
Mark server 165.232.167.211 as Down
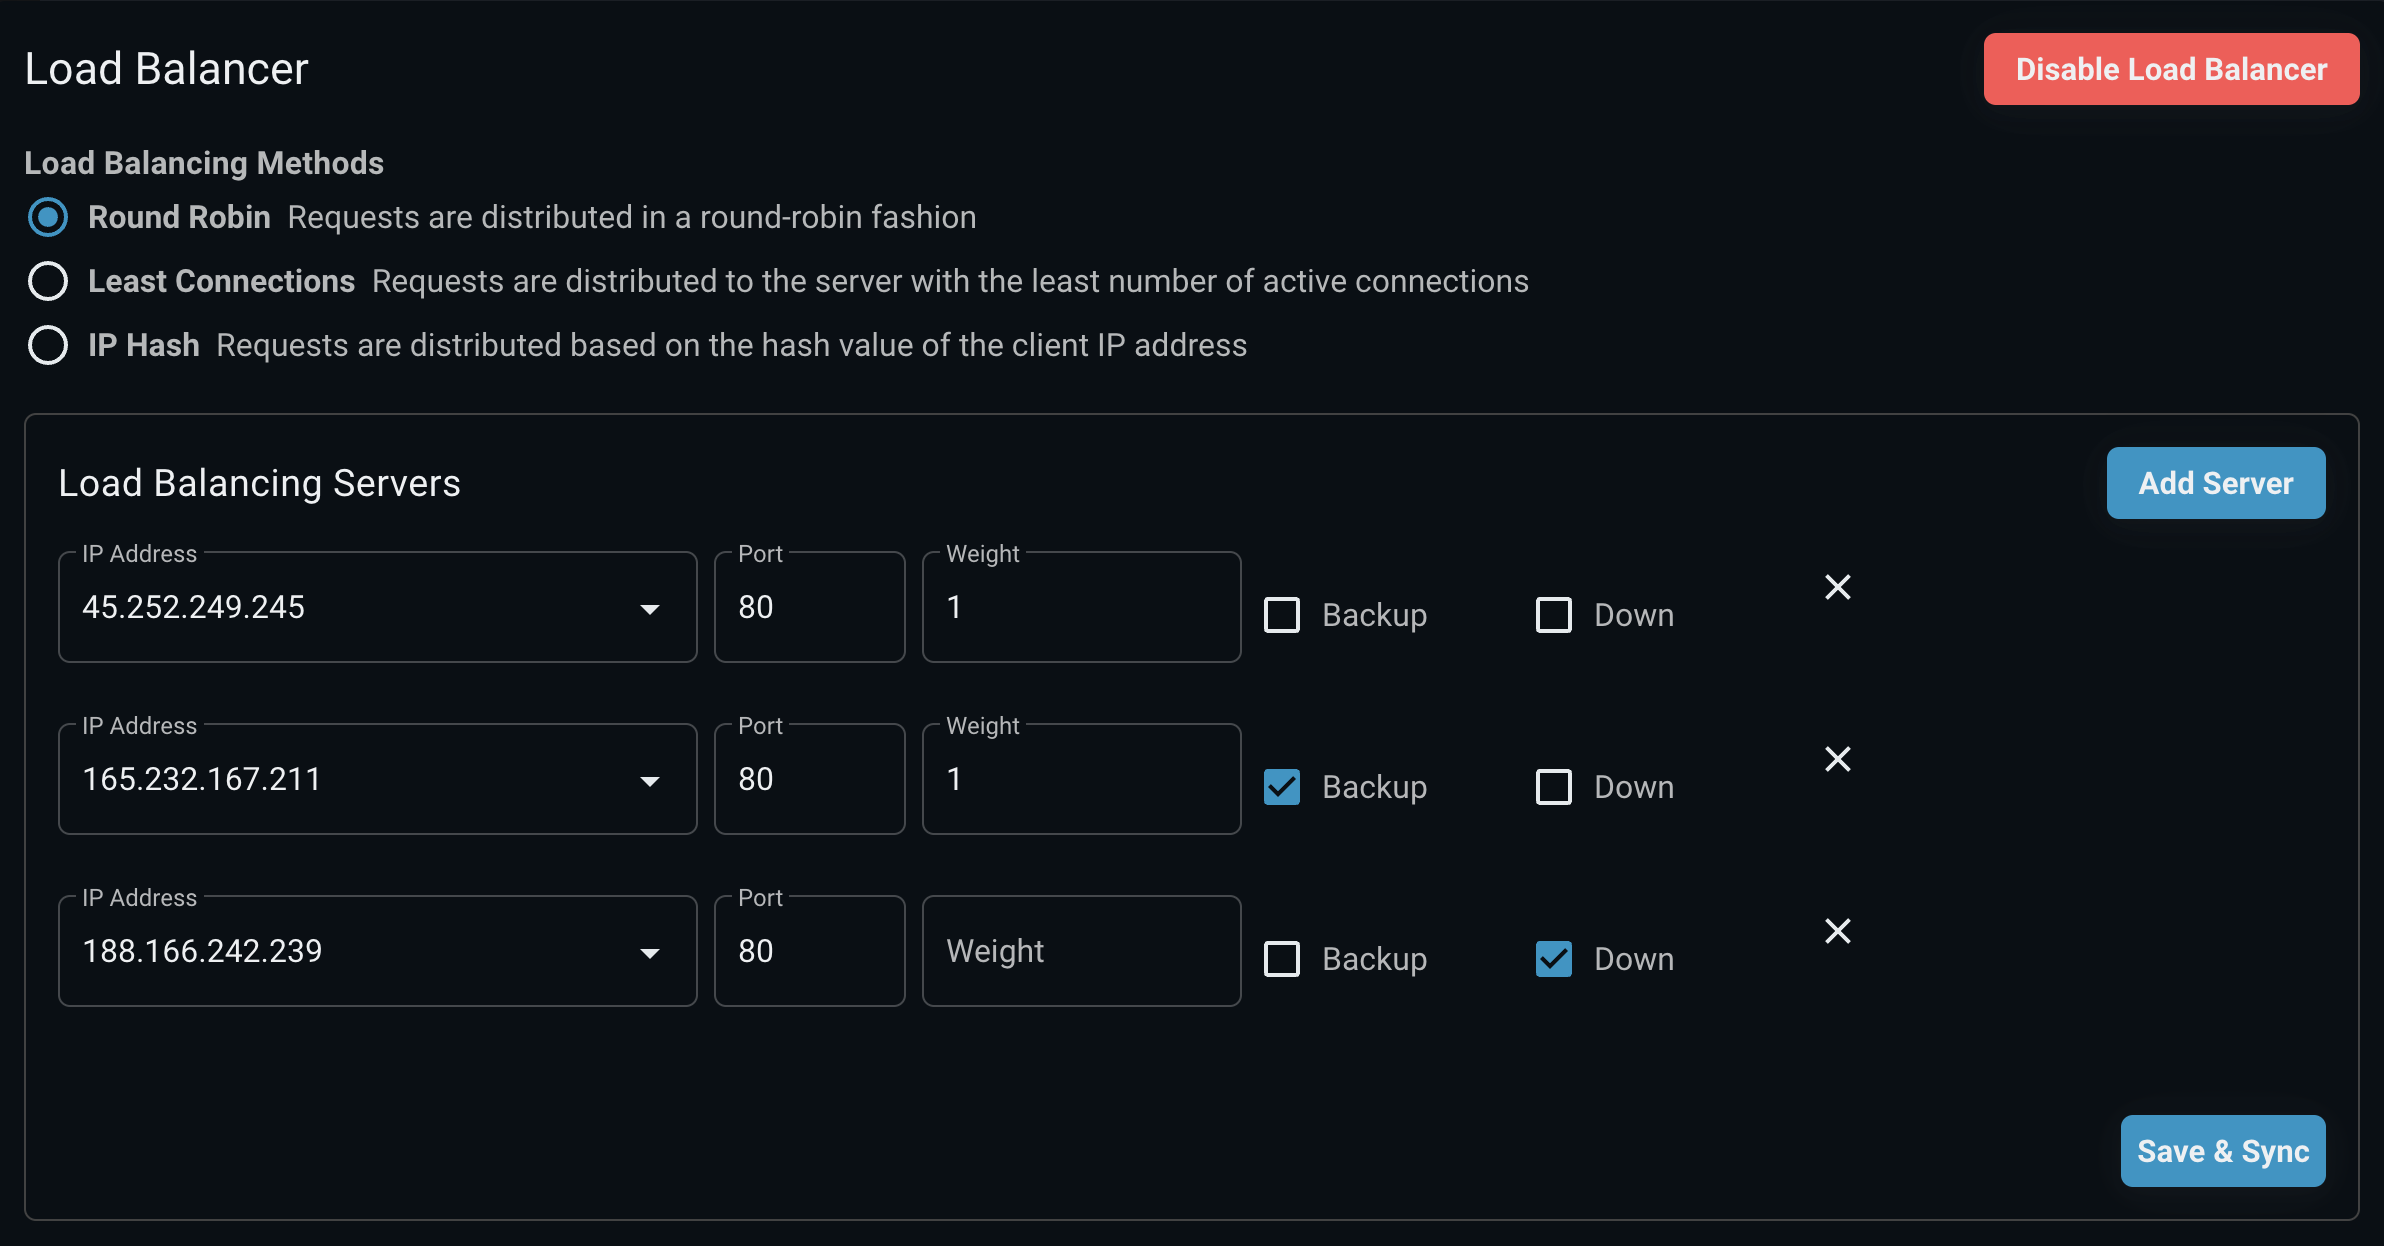click(x=1553, y=787)
